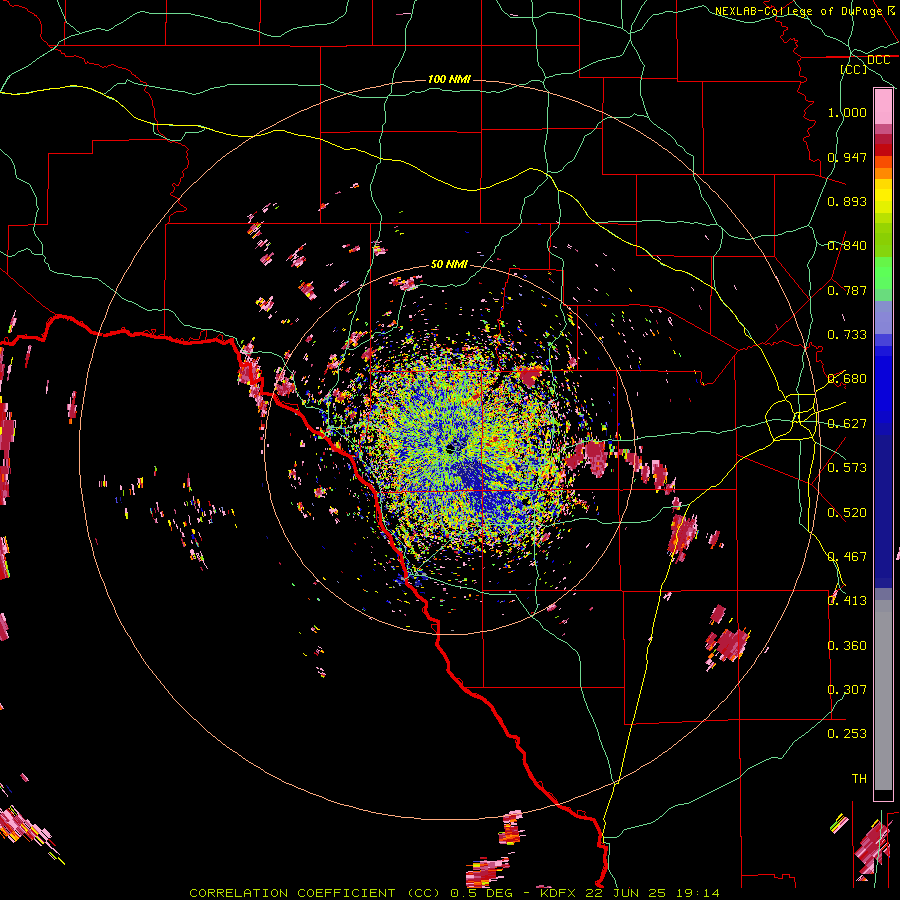The height and width of the screenshot is (900, 900).
Task: Click the 100 NMI range ring label
Action: click(x=449, y=79)
